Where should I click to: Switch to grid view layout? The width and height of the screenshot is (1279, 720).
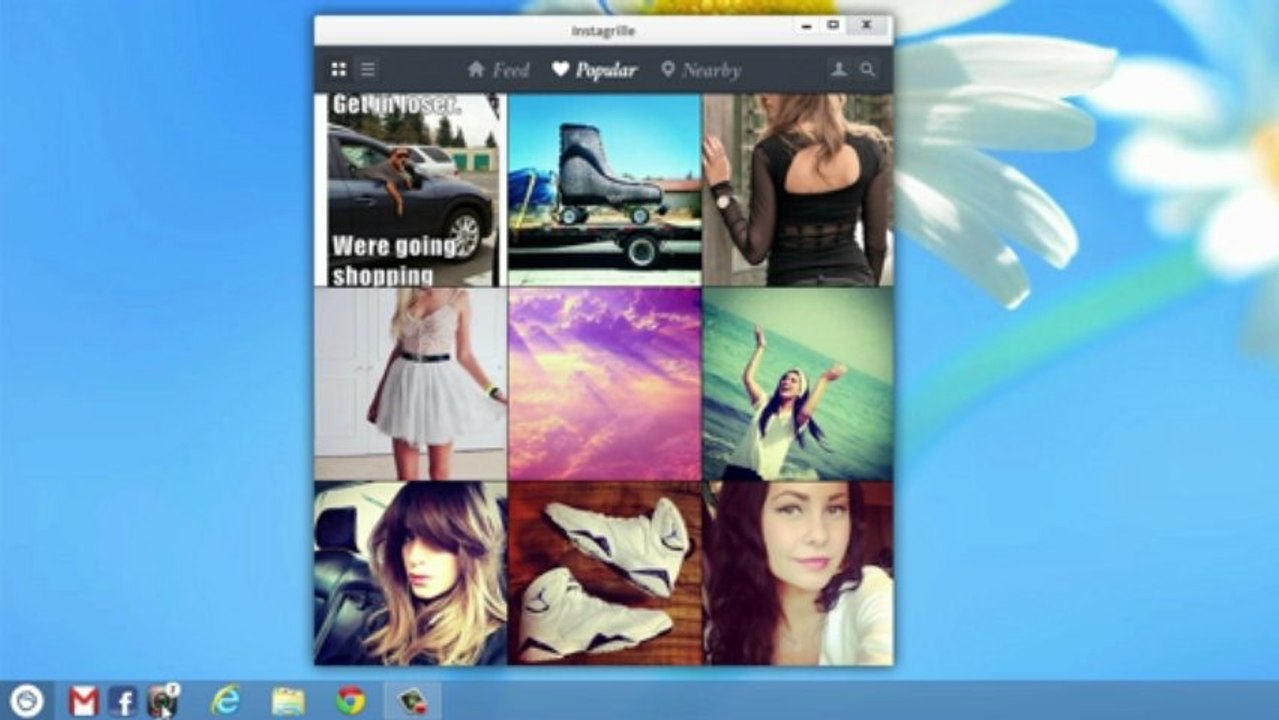point(339,69)
